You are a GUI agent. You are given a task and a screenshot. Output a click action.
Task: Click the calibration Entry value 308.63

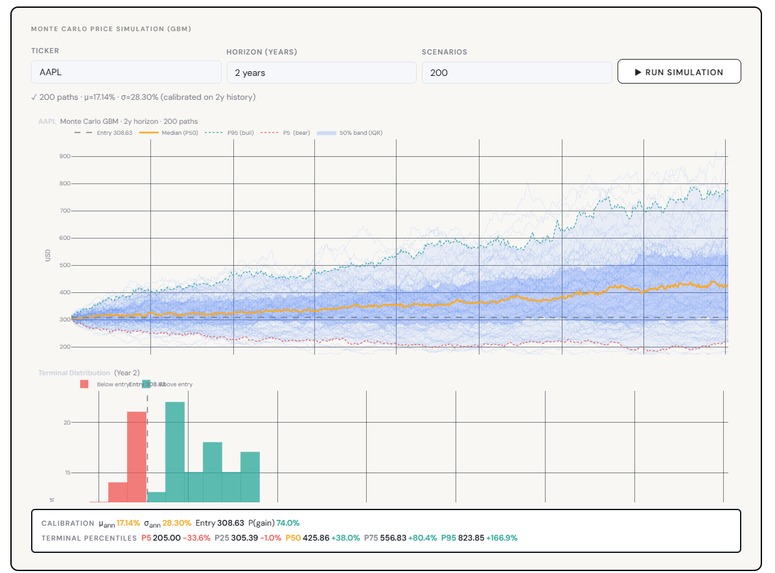[x=230, y=523]
